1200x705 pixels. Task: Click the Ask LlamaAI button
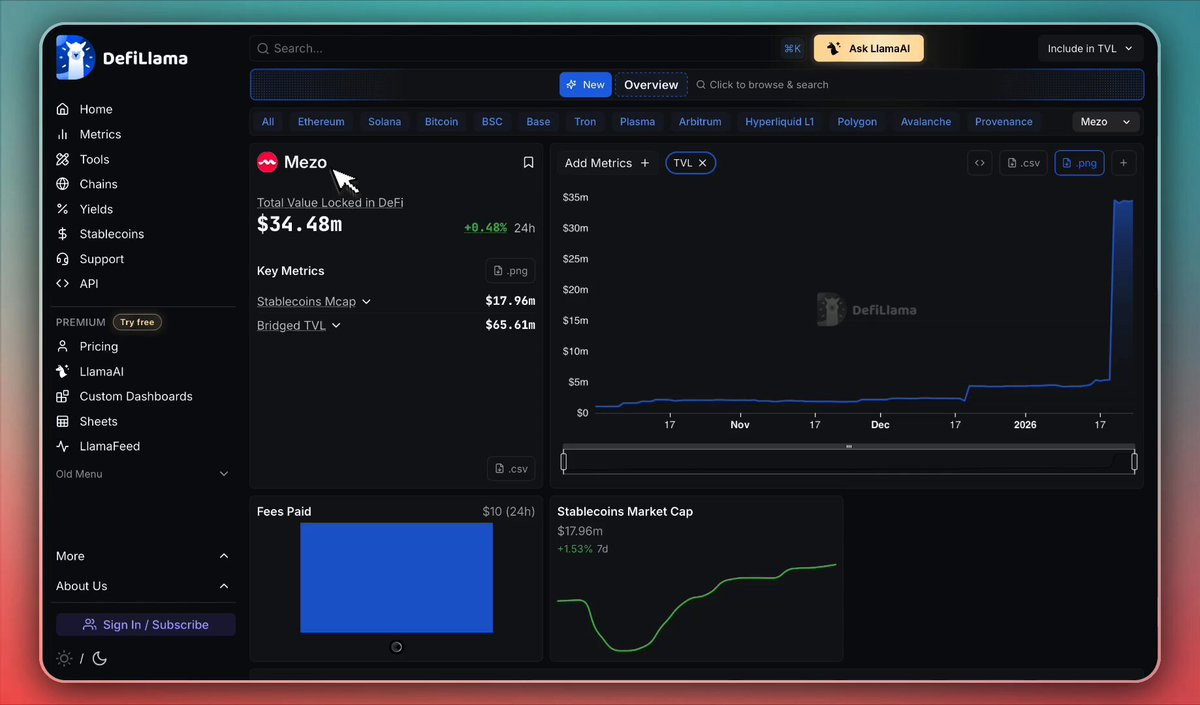[x=869, y=48]
